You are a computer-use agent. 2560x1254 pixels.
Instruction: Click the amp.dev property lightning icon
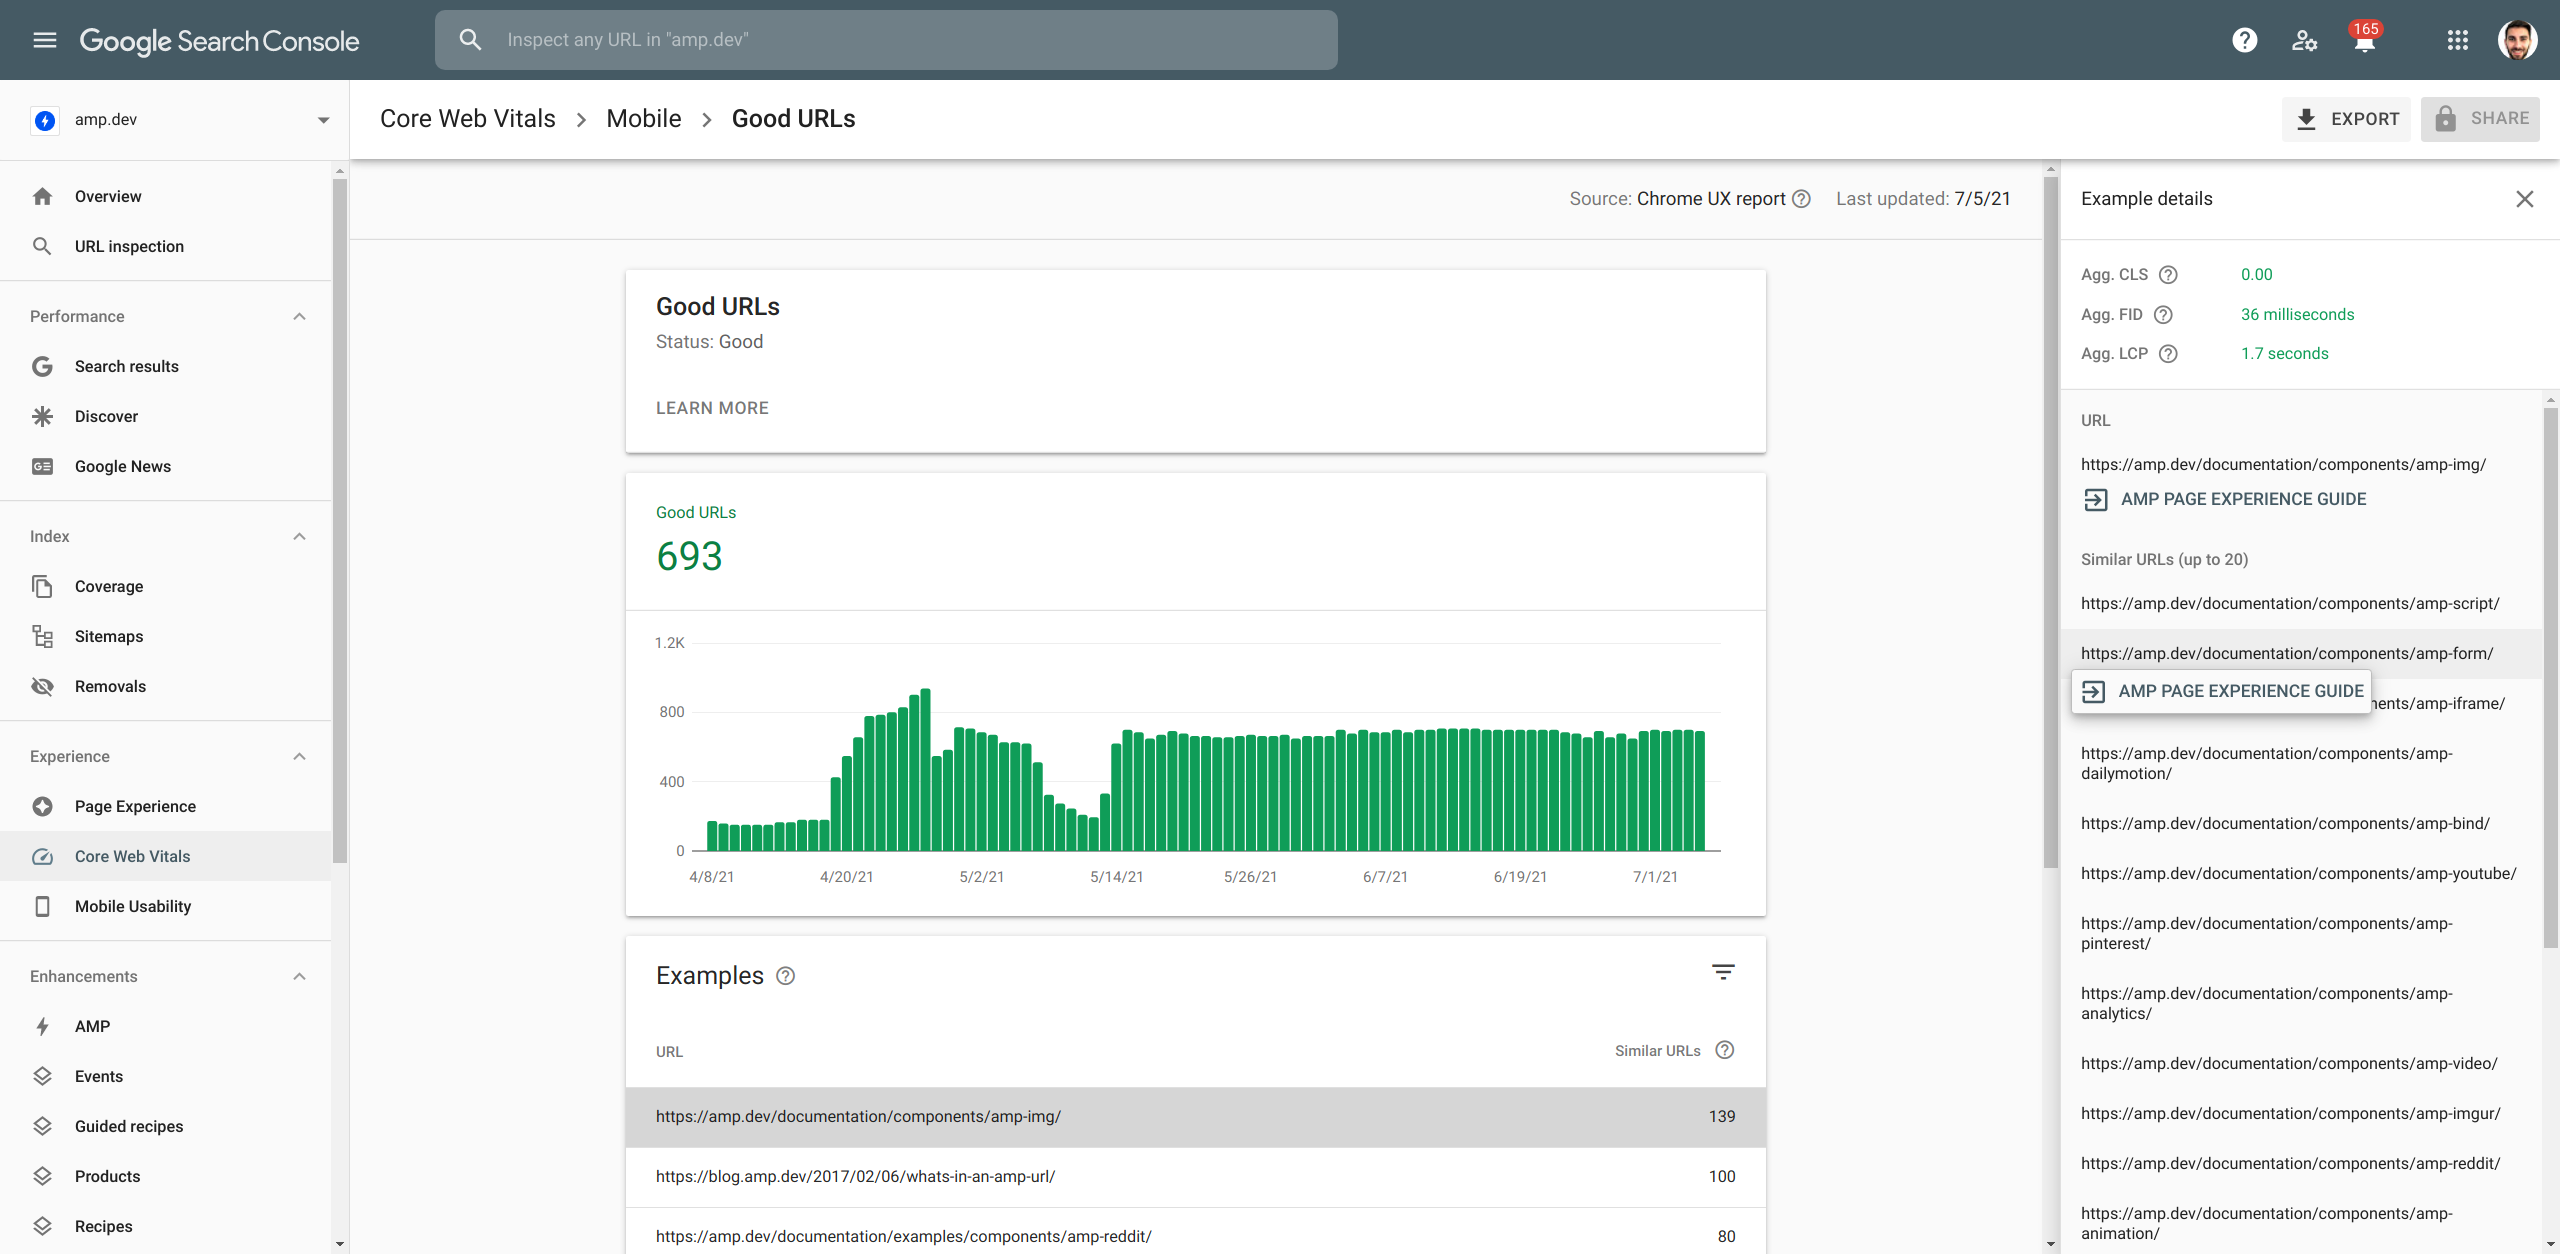(45, 120)
